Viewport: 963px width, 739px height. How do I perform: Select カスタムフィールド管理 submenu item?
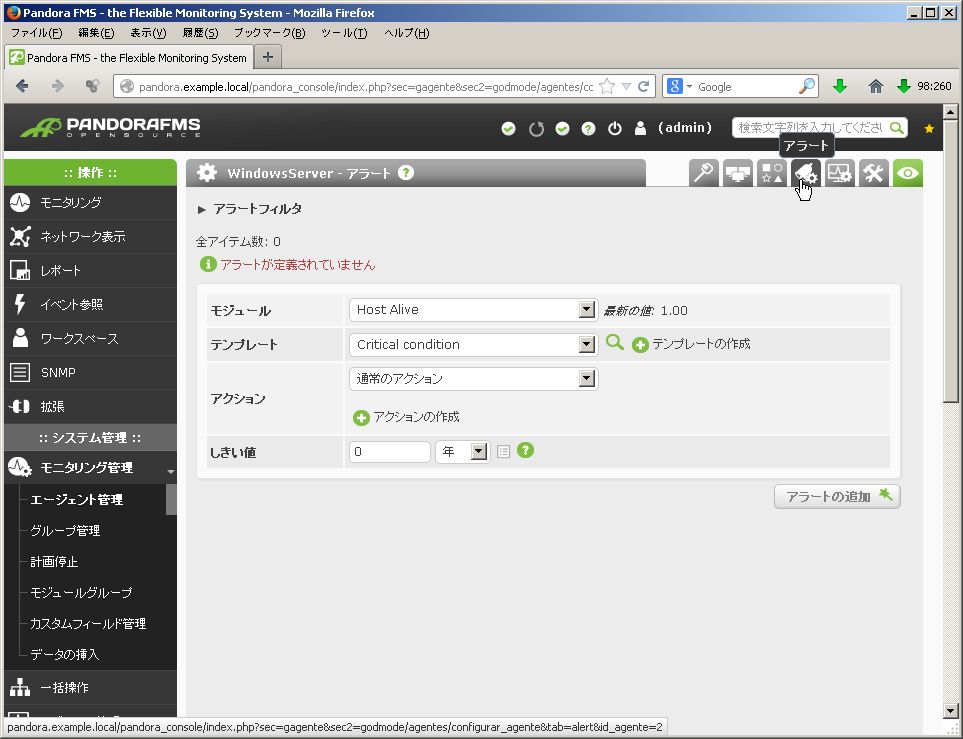tap(88, 624)
